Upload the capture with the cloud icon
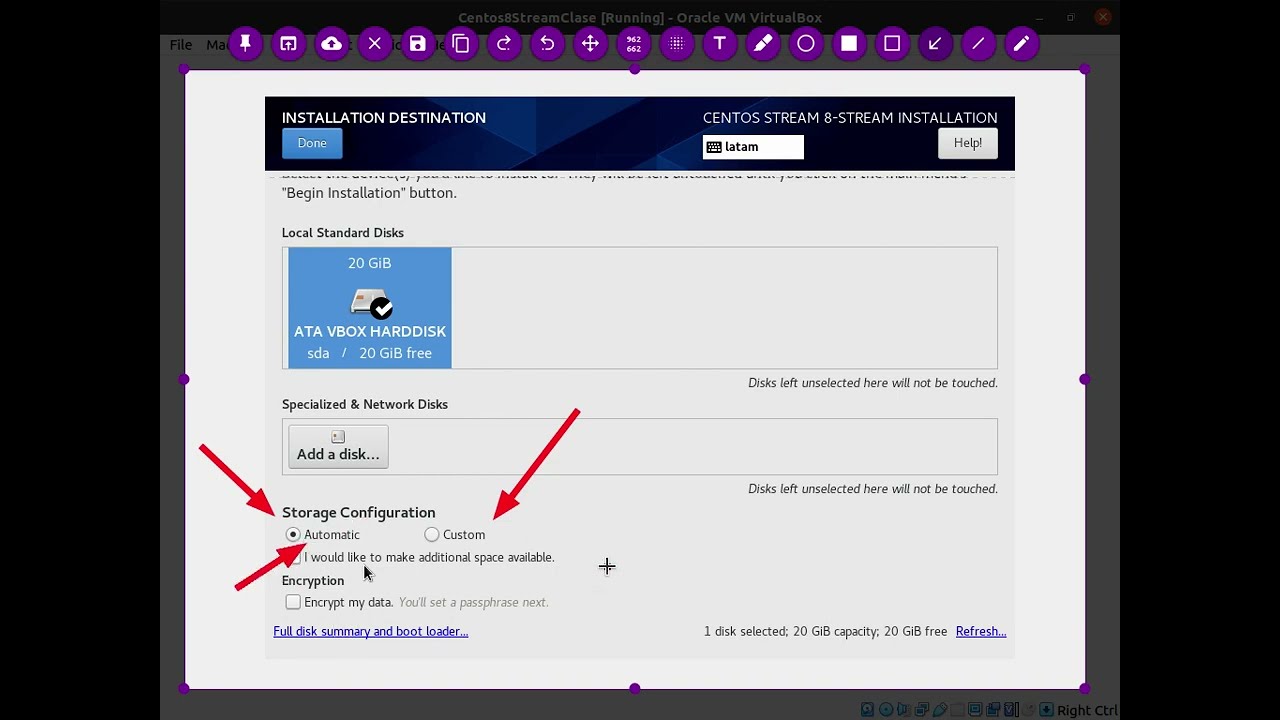This screenshot has height=720, width=1280. pos(331,44)
